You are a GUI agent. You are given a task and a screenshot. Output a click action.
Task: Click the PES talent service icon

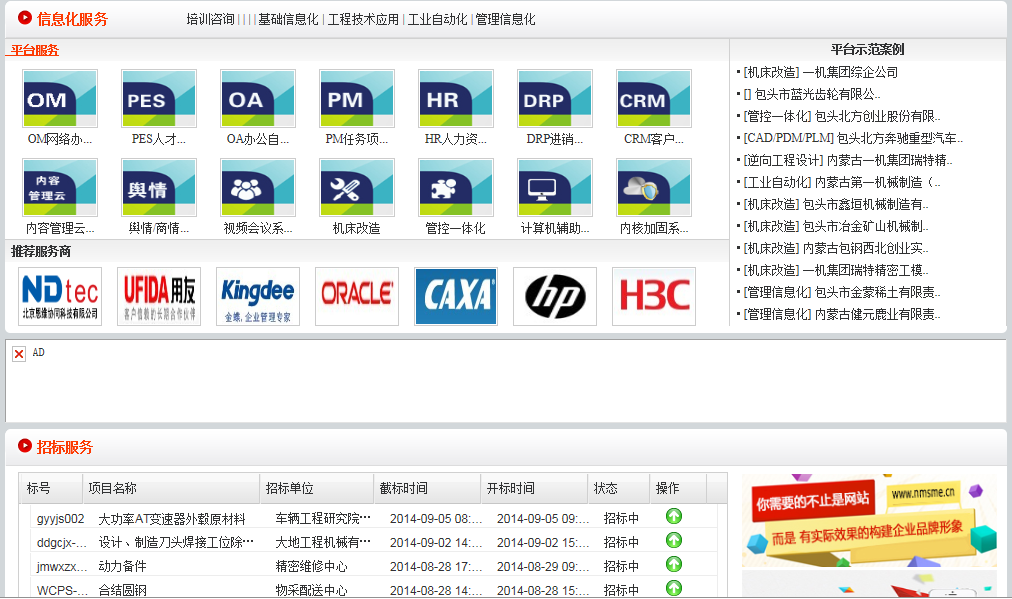[159, 99]
